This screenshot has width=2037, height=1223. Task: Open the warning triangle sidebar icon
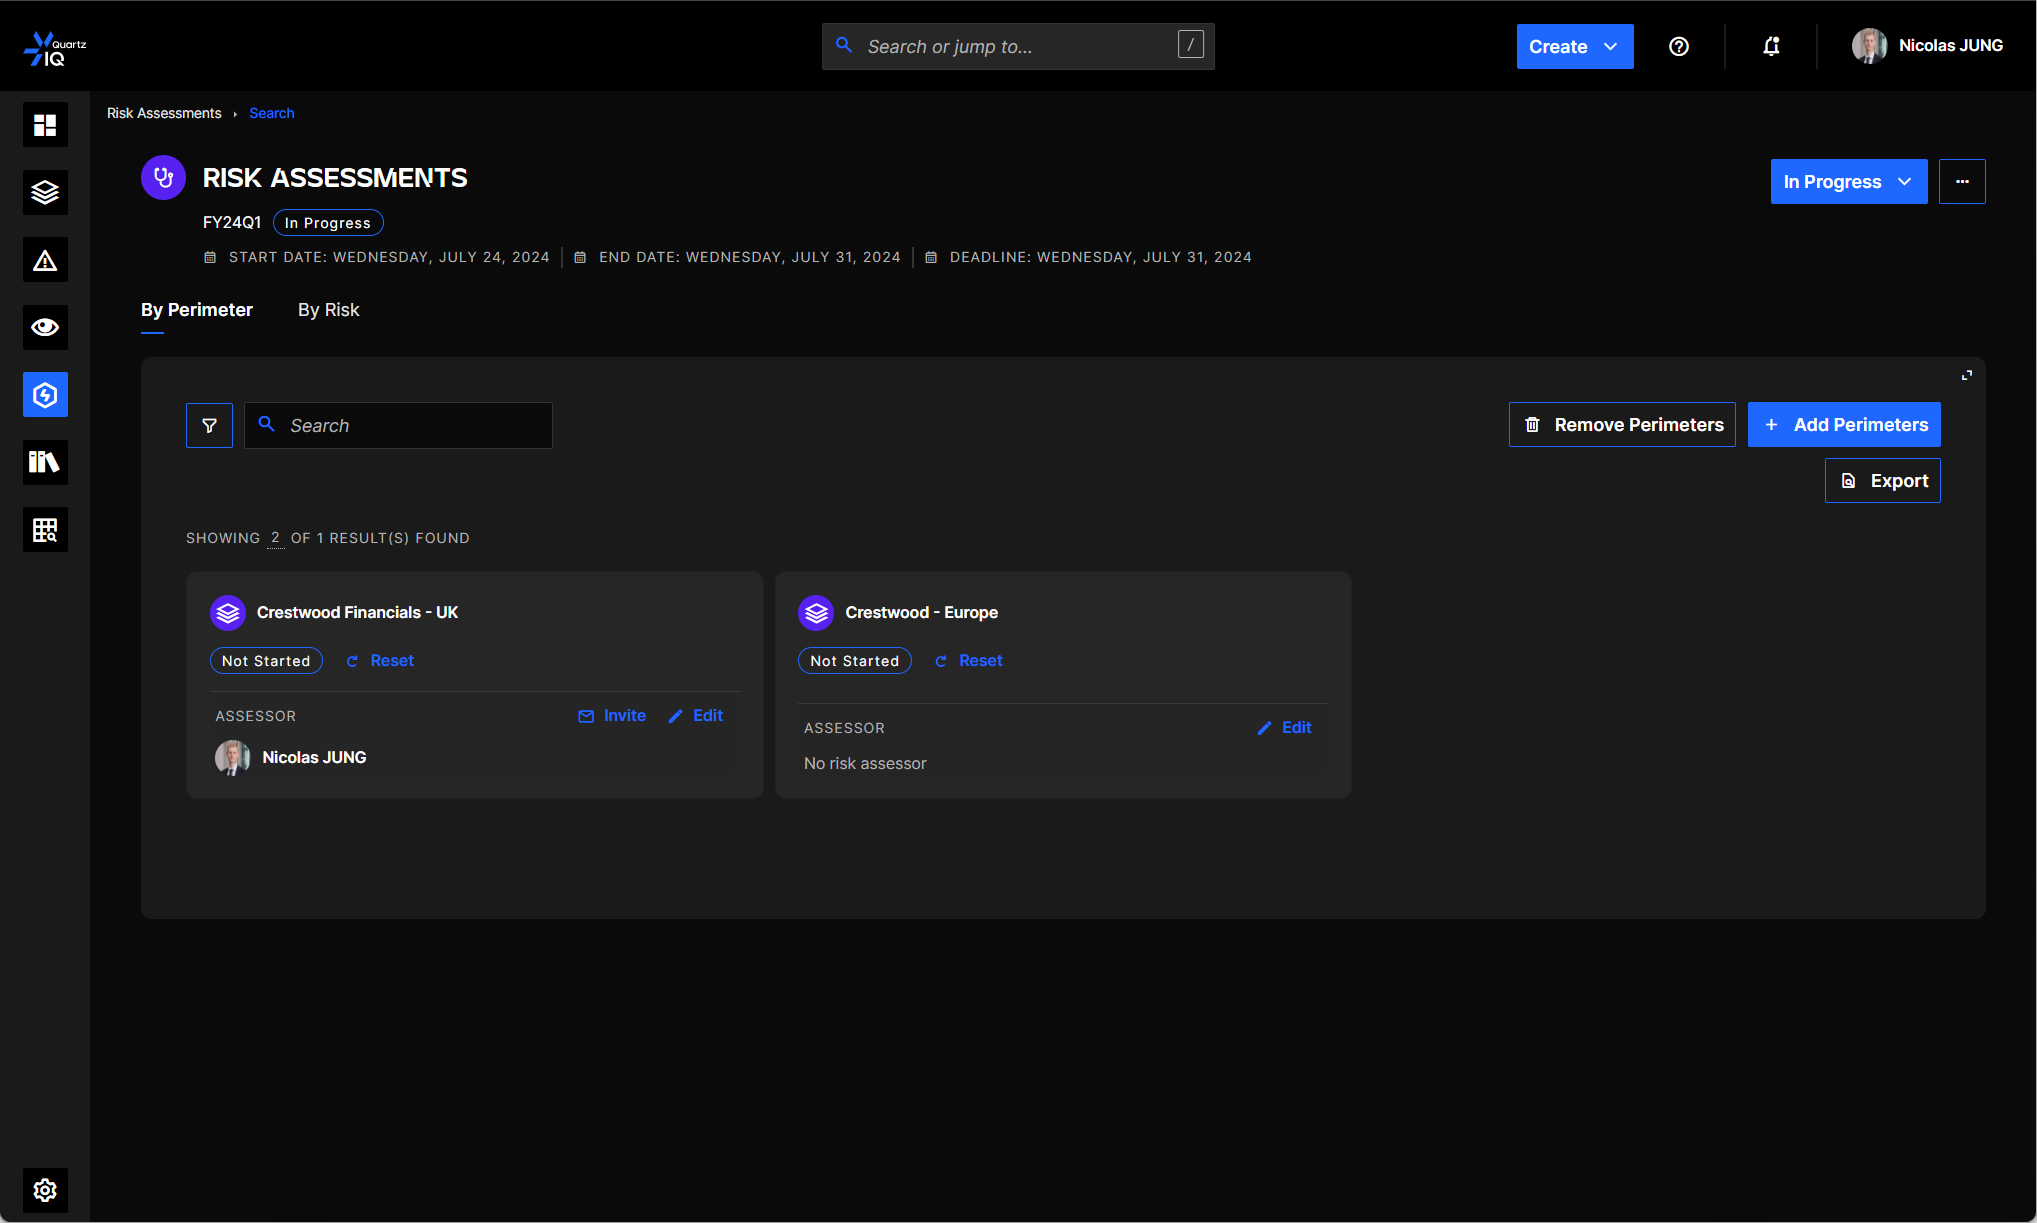click(45, 260)
